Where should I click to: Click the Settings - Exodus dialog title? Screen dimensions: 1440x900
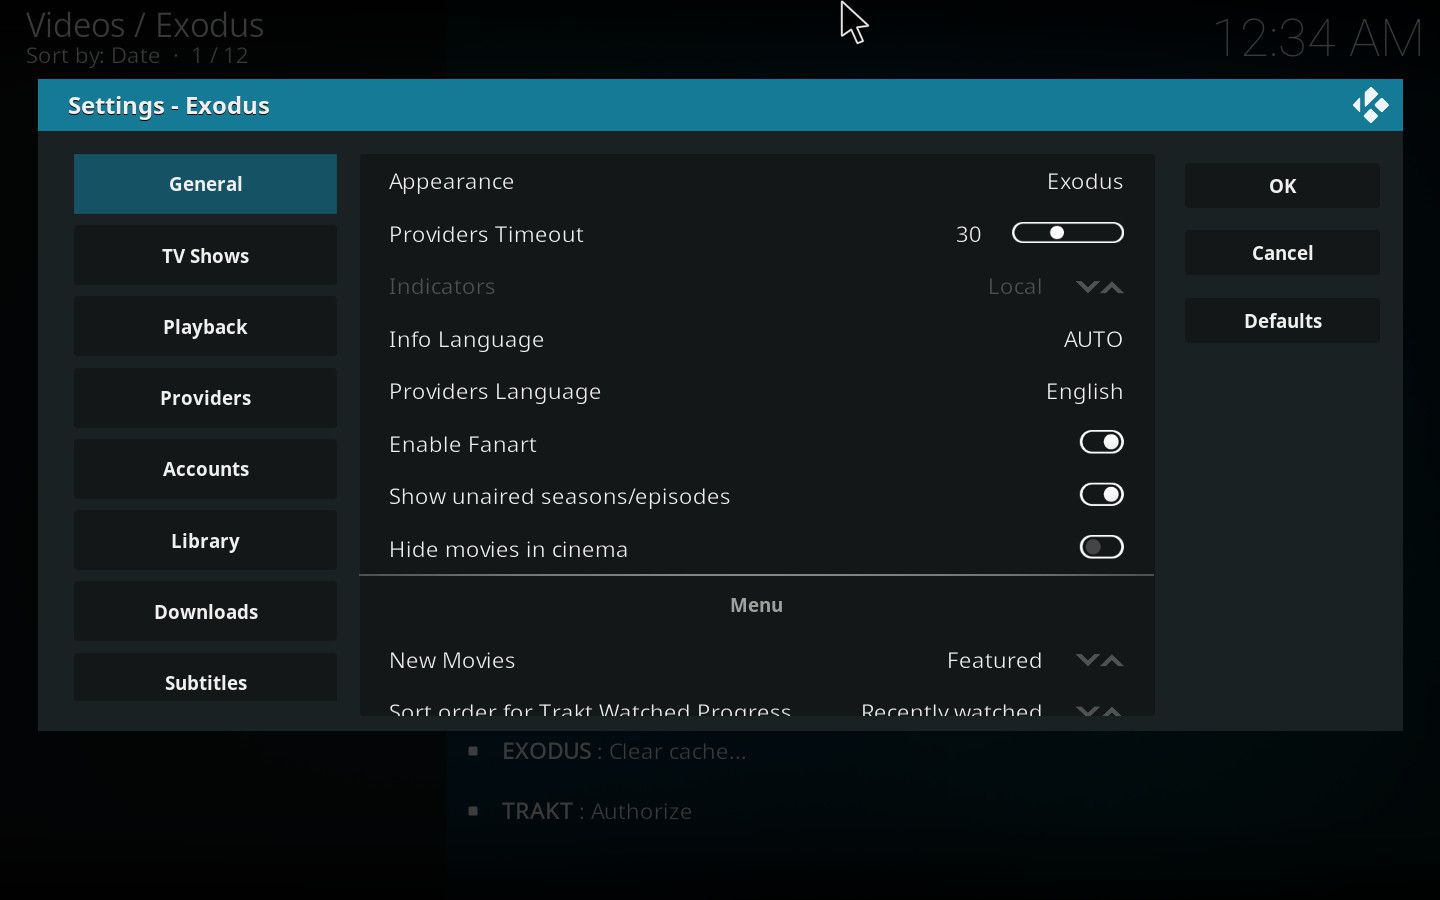(x=169, y=106)
